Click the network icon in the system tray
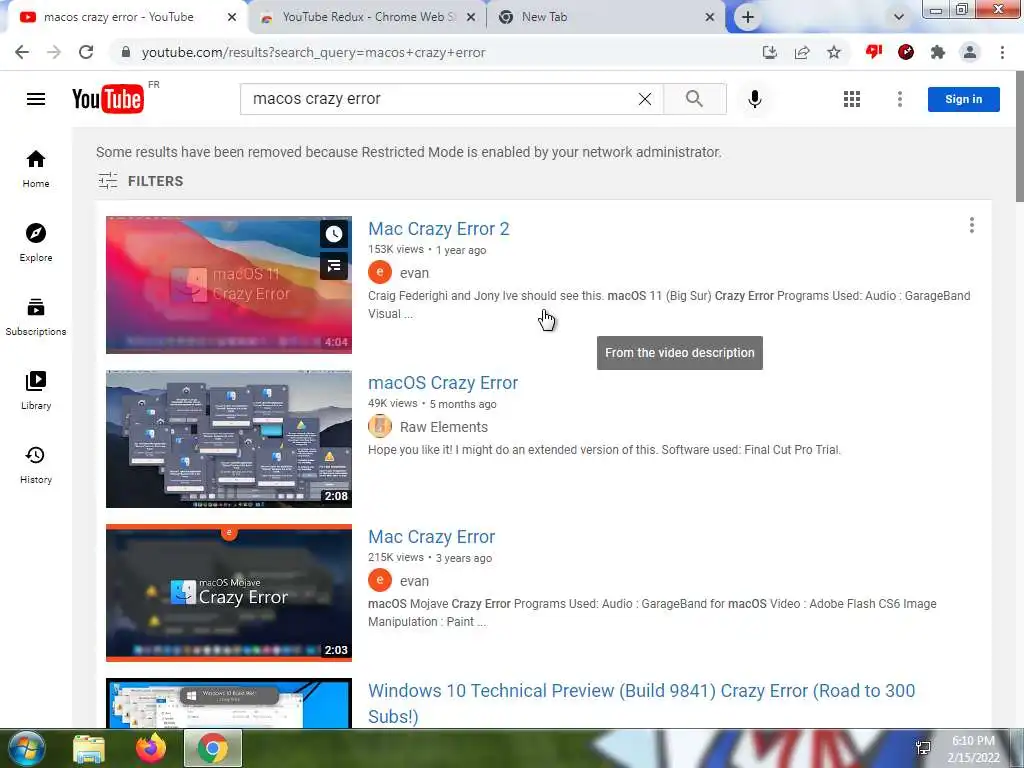 click(x=923, y=748)
